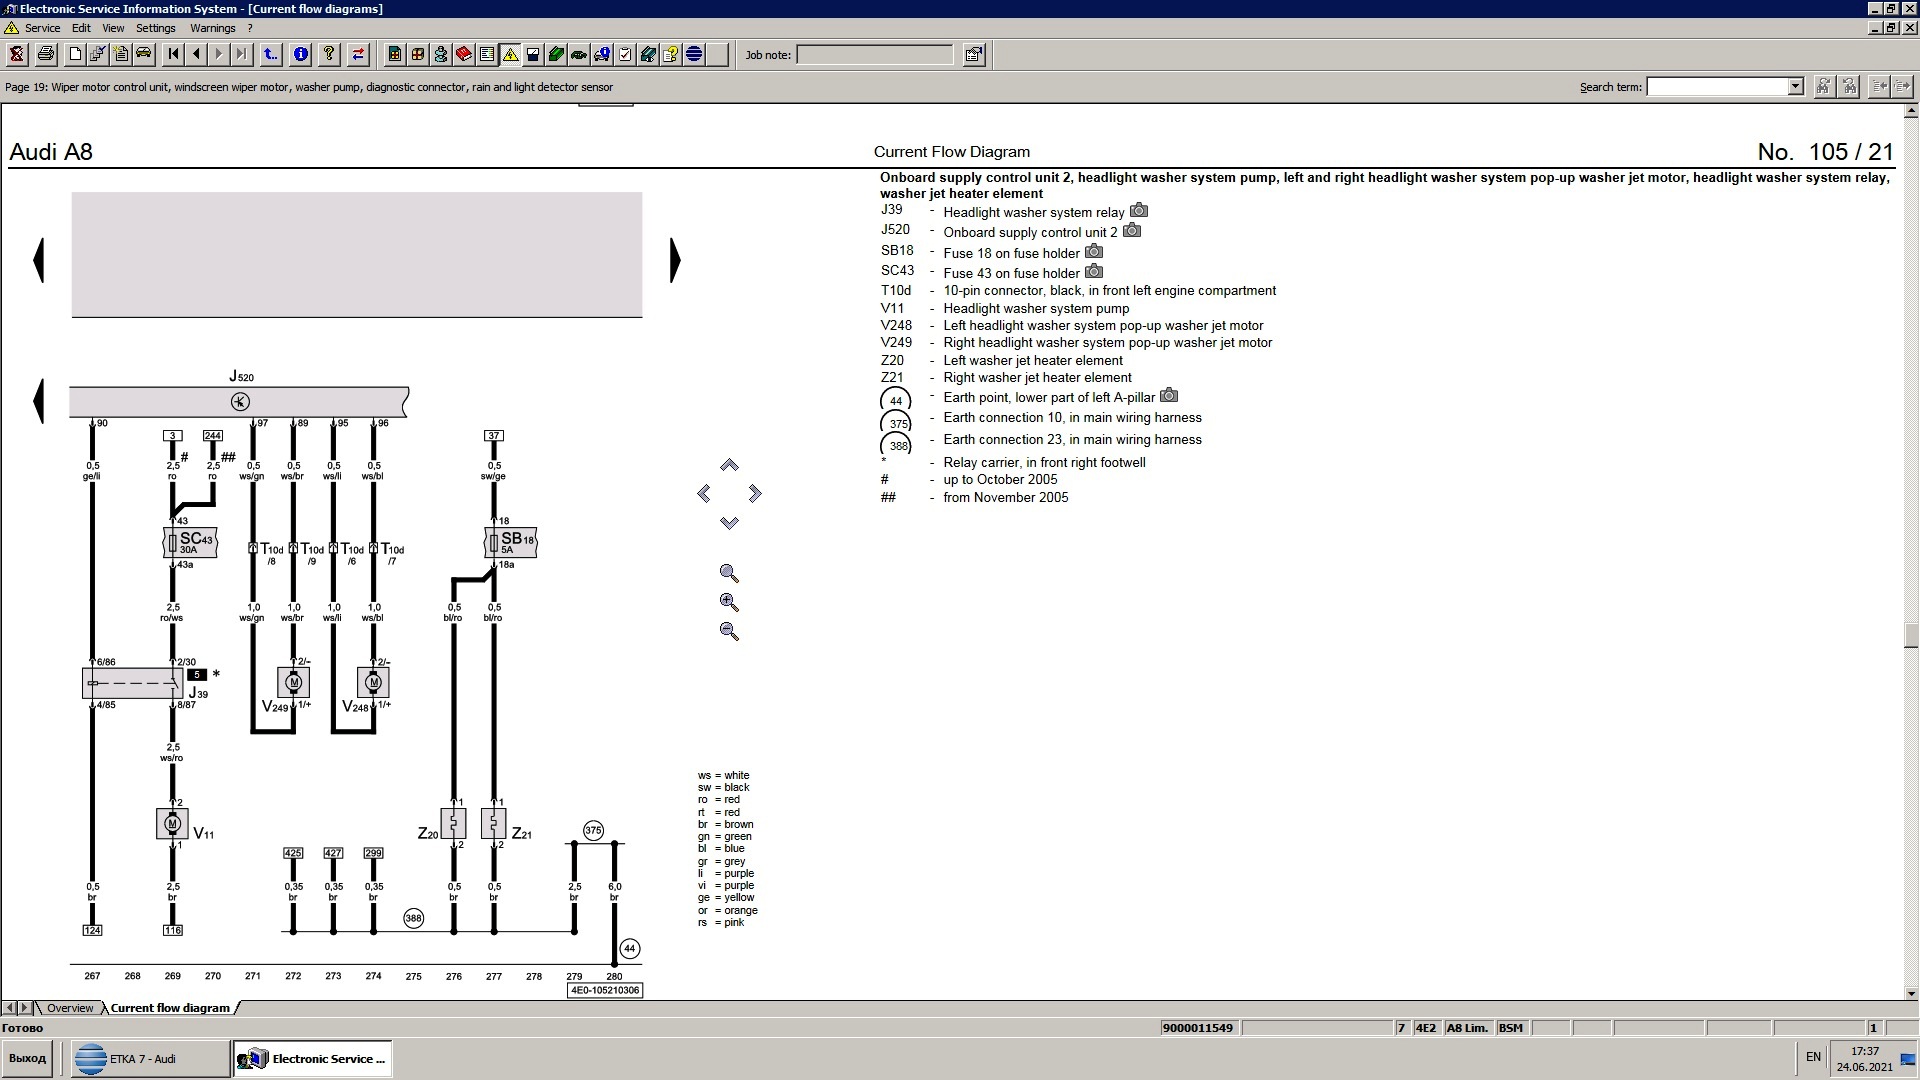Click the print icon in toolbar
Screen dimensions: 1920x1080
coord(45,55)
